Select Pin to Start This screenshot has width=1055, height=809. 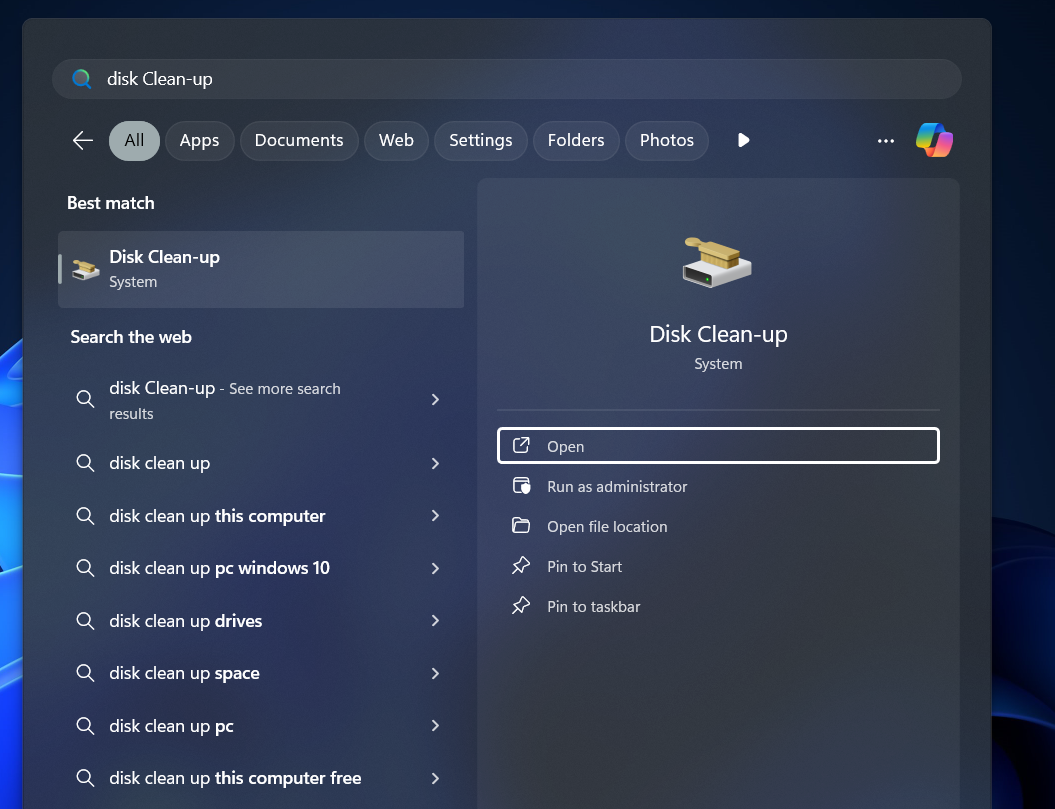tap(718, 566)
